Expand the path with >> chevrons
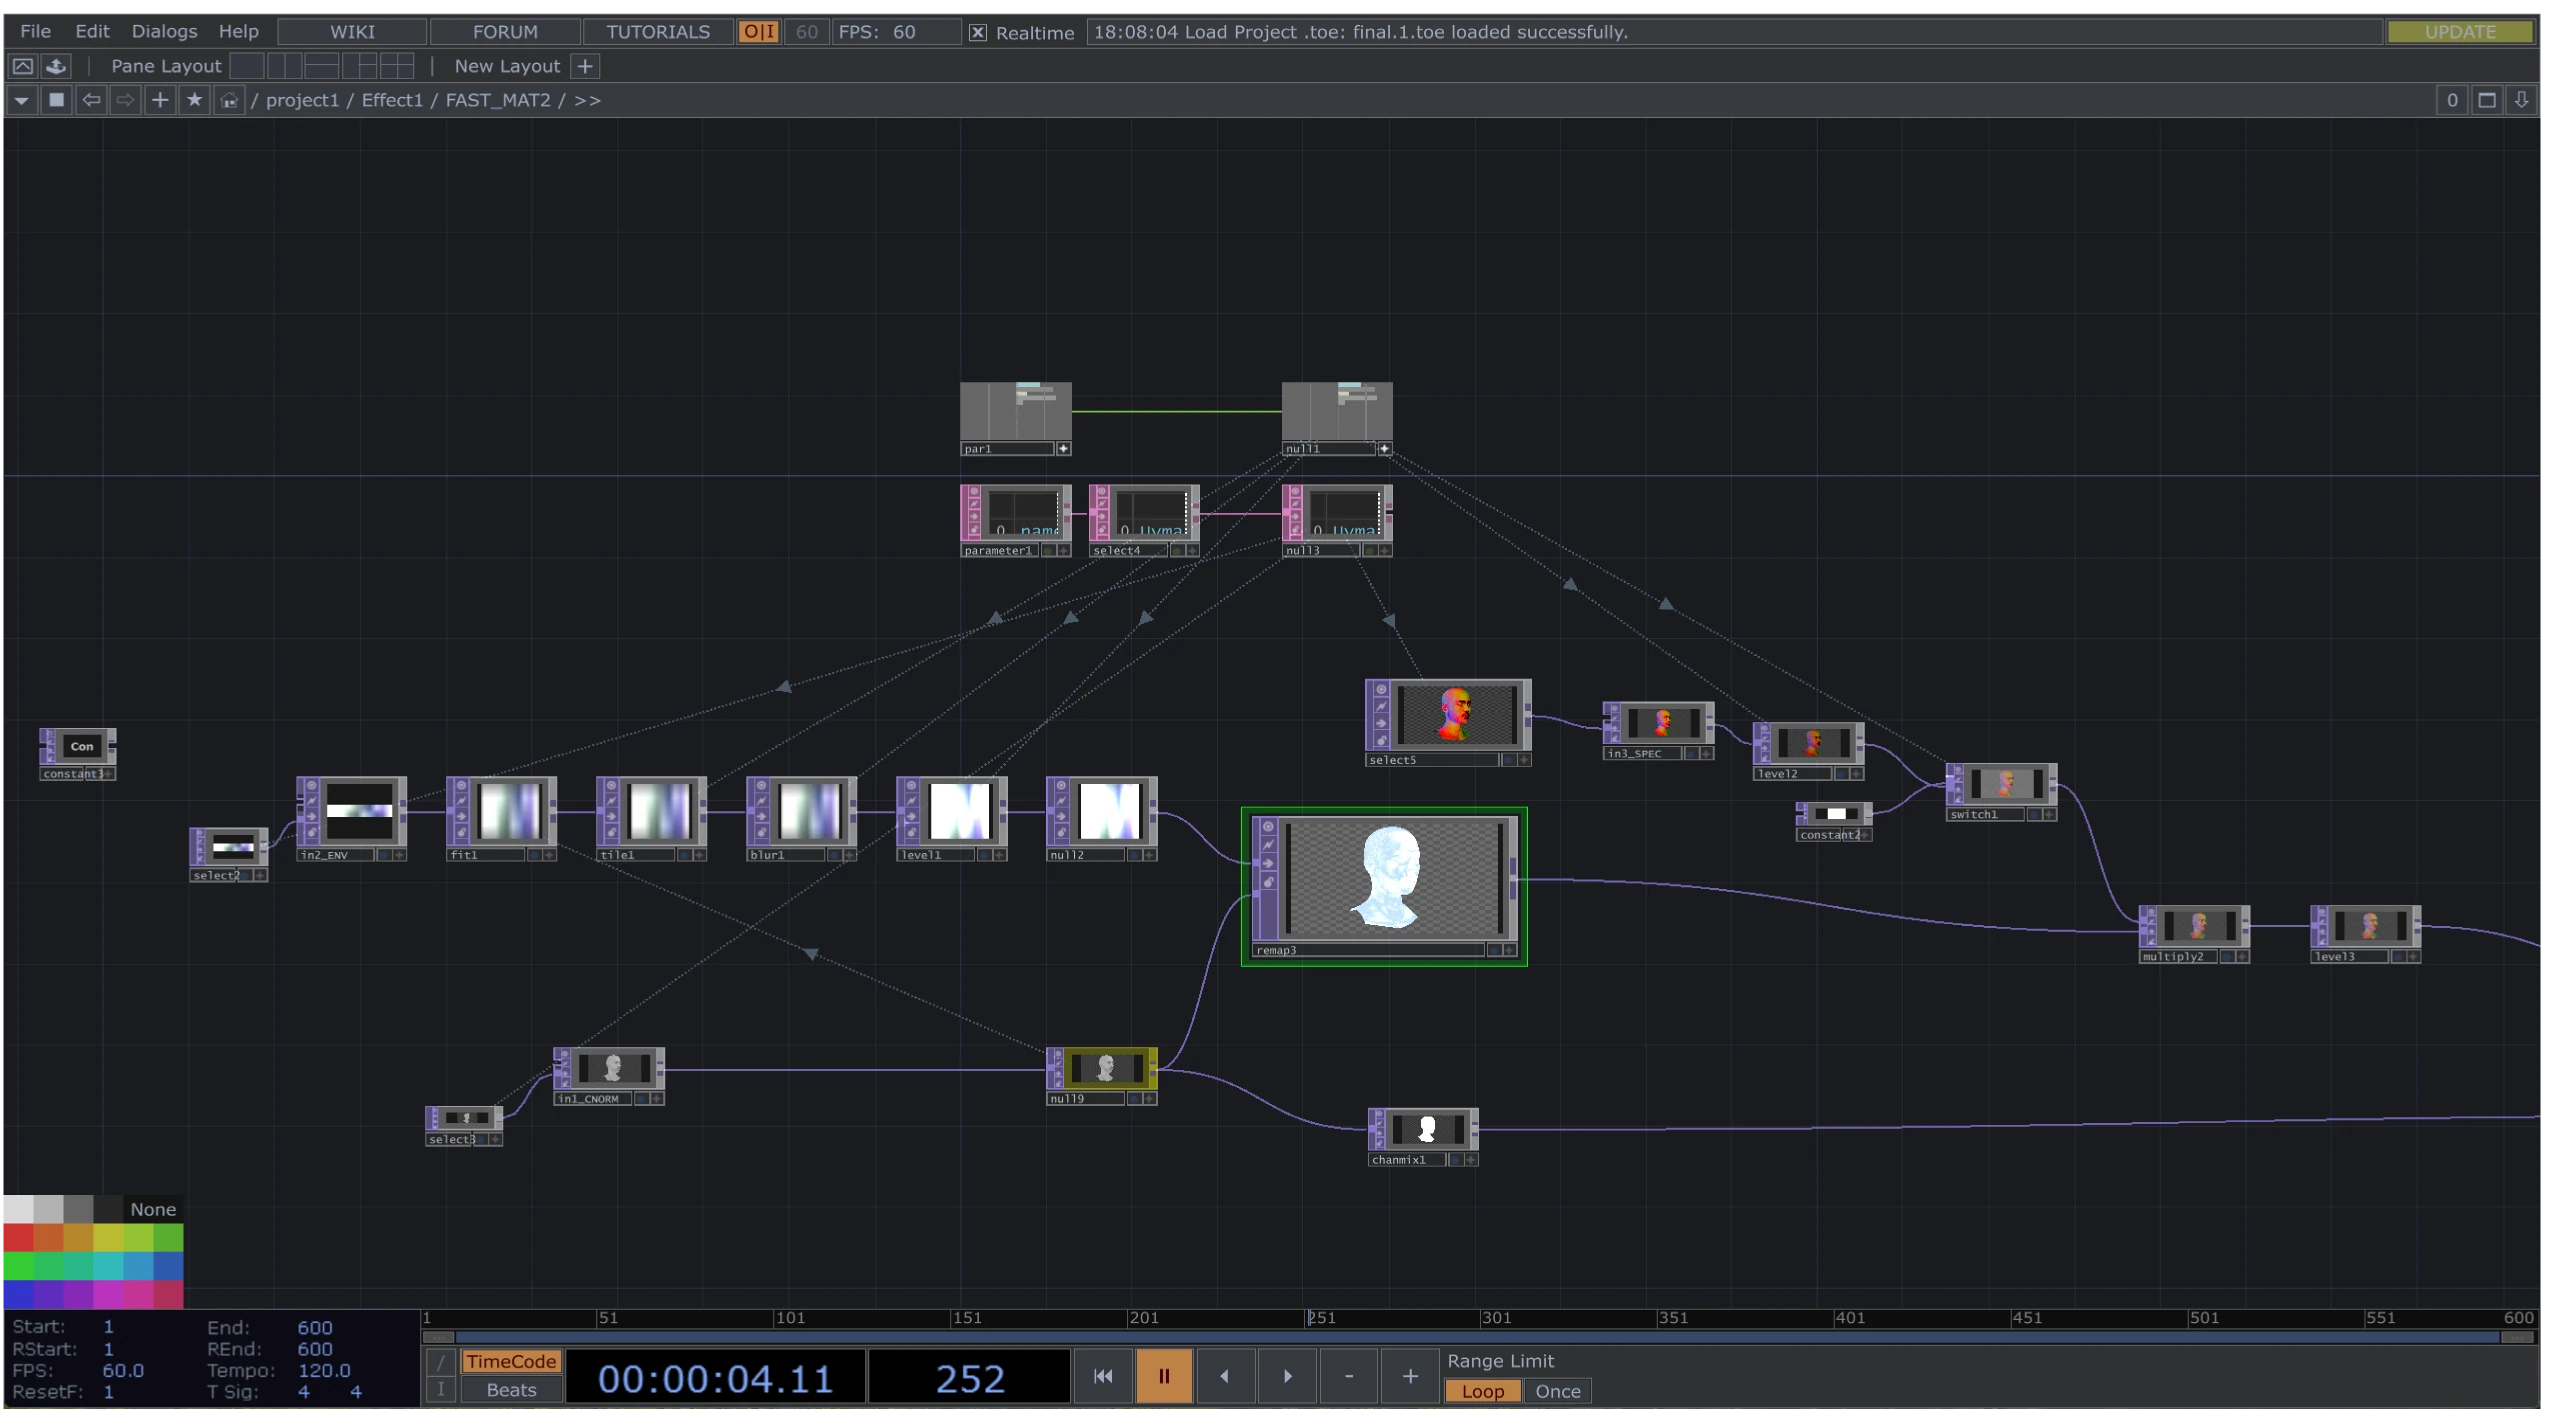 (x=587, y=100)
